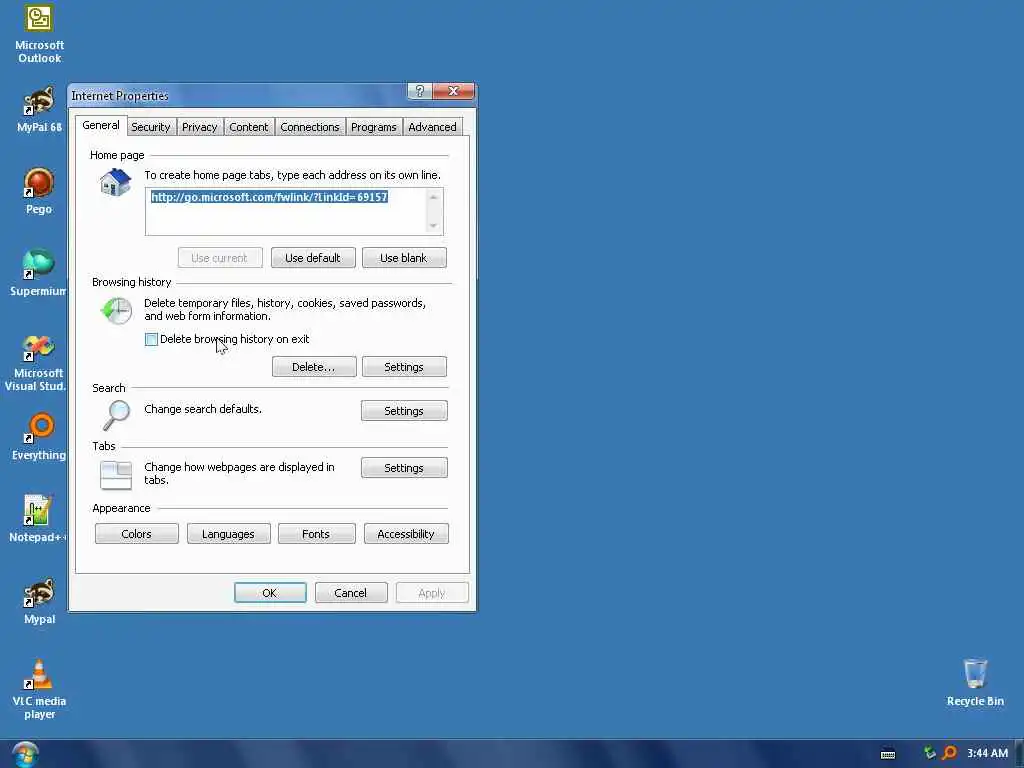
Task: Select the Recycle Bin icon
Action: tap(975, 682)
